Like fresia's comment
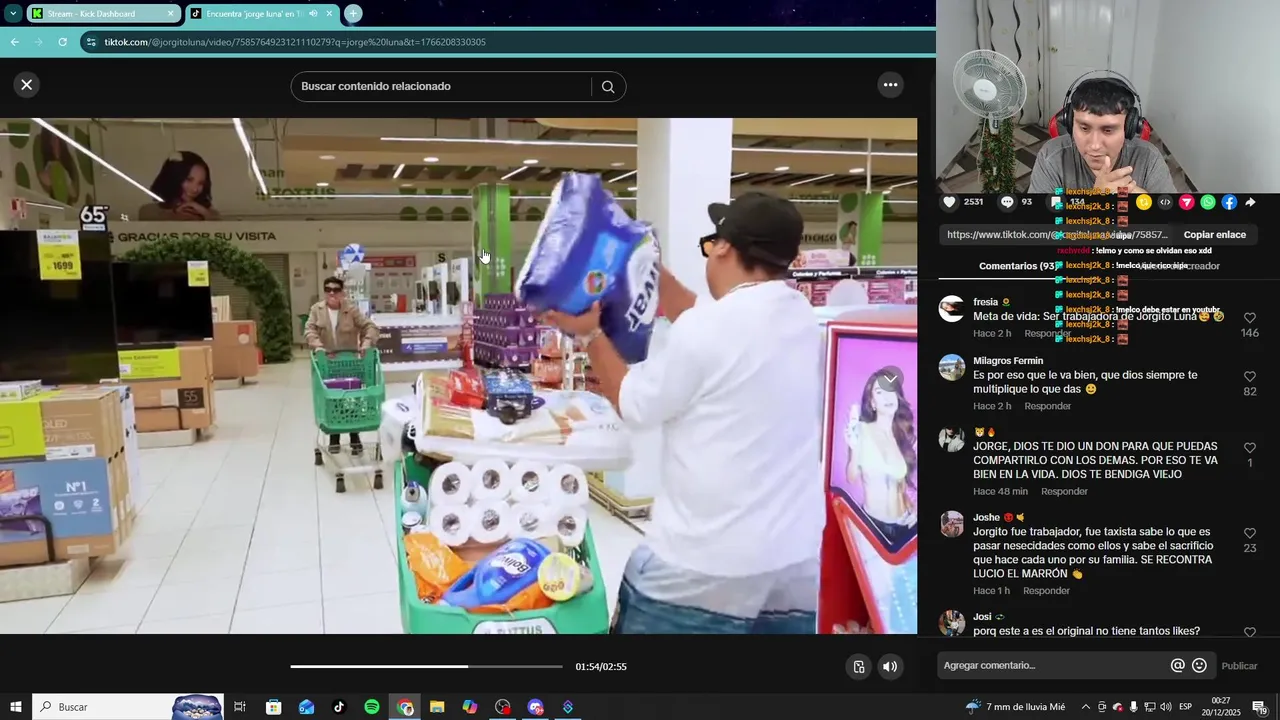 (1250, 318)
